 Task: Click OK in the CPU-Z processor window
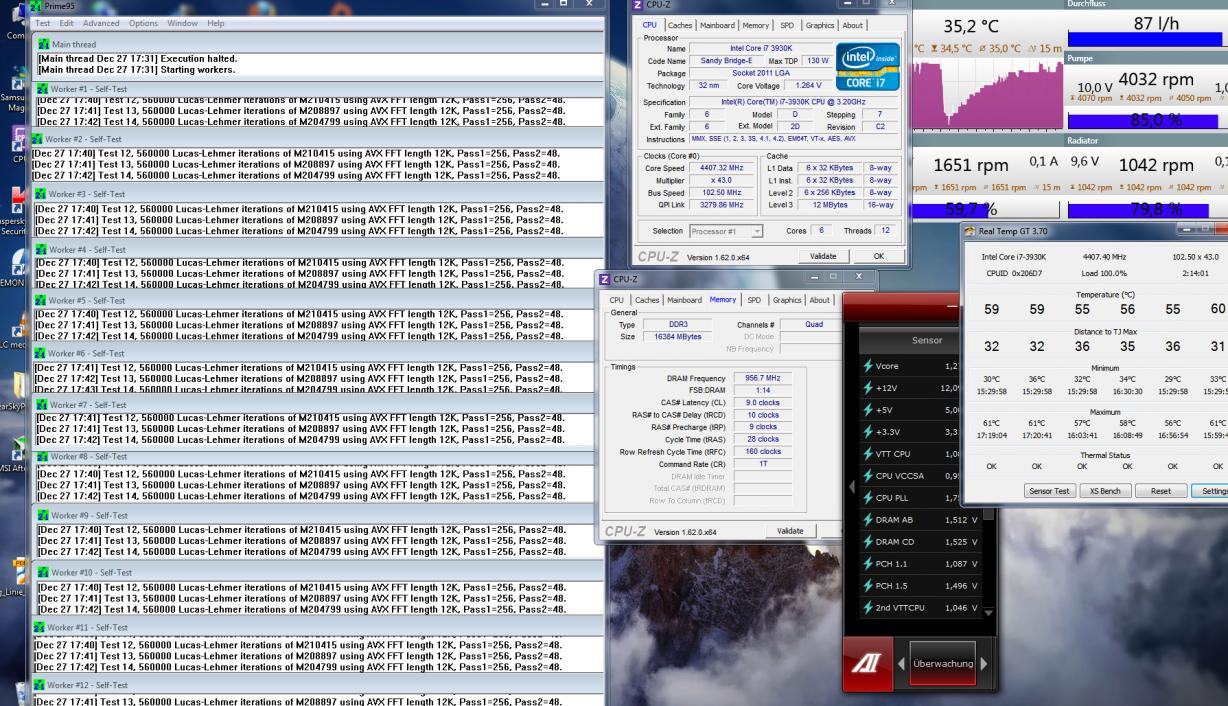879,256
